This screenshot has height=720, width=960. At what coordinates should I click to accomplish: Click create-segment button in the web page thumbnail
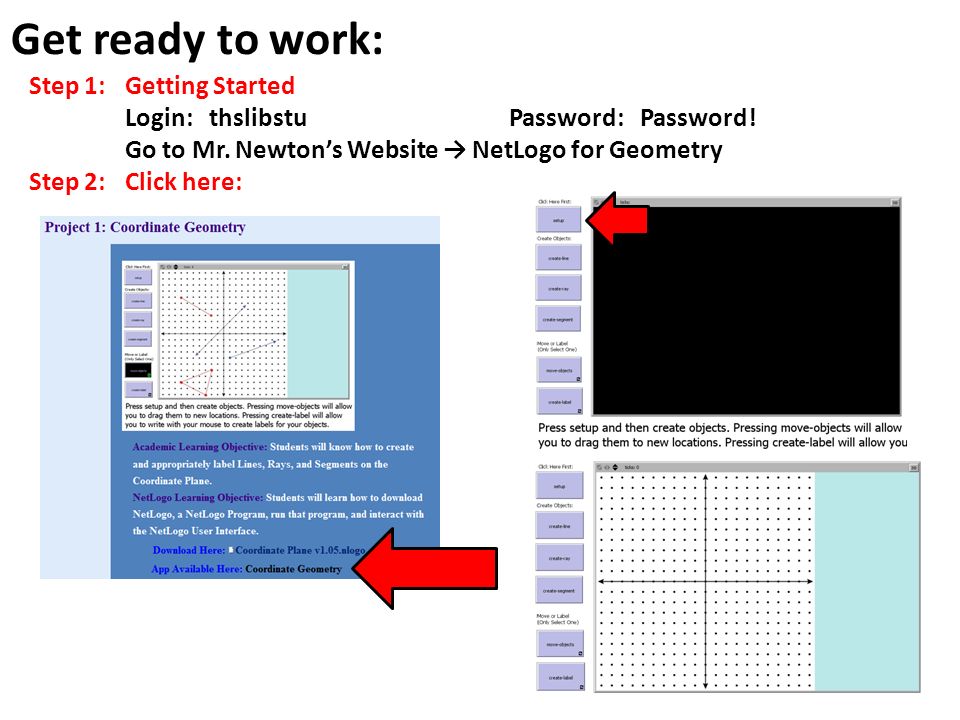138,339
